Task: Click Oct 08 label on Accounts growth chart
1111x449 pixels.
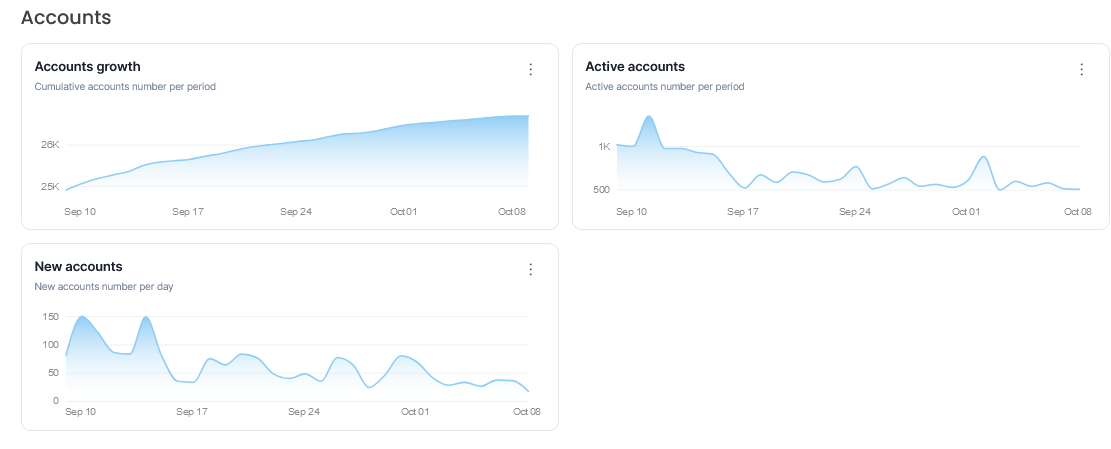Action: [x=514, y=212]
